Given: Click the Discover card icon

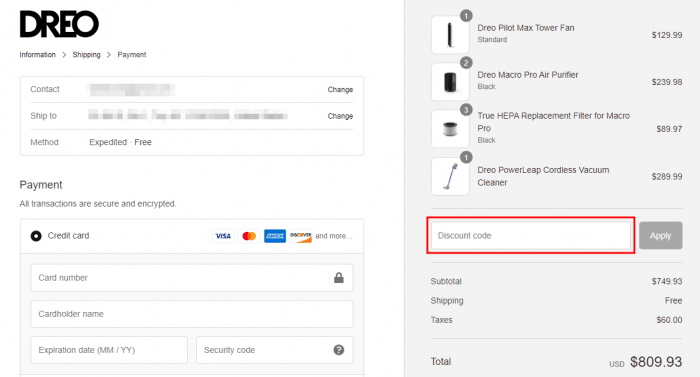Looking at the screenshot, I should [301, 236].
